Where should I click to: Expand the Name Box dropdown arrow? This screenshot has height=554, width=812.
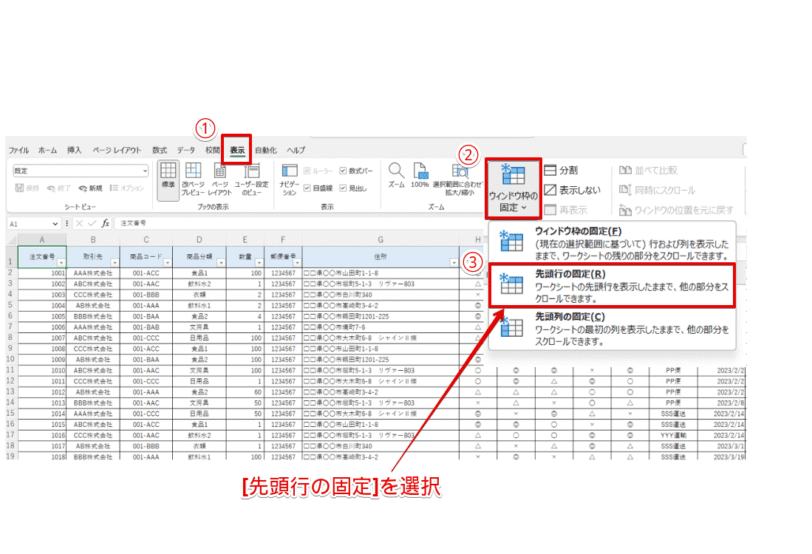tap(55, 224)
